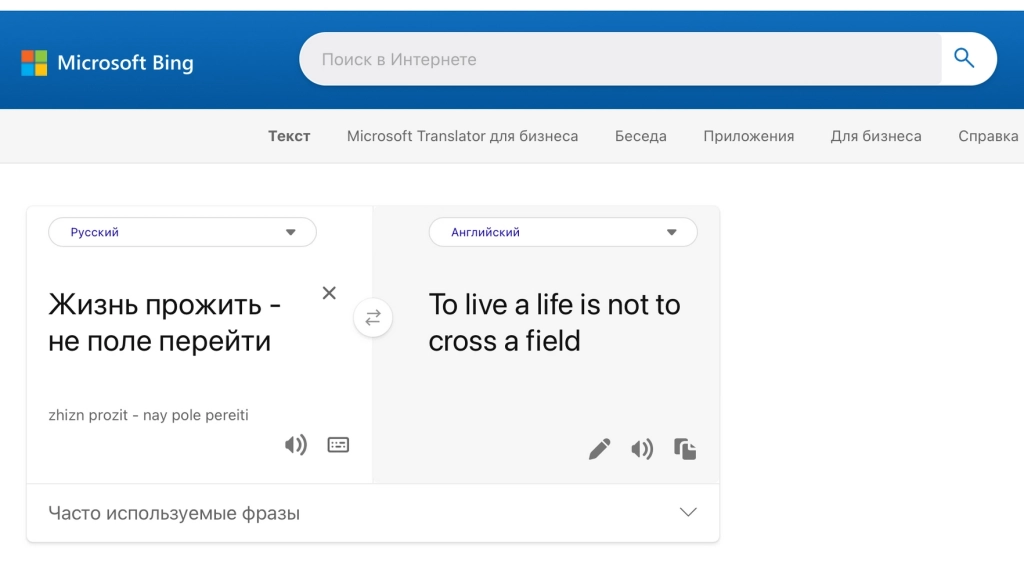Viewport: 1024px width, 580px height.
Task: Focus the Поиск в Интернете search field
Action: coord(620,59)
